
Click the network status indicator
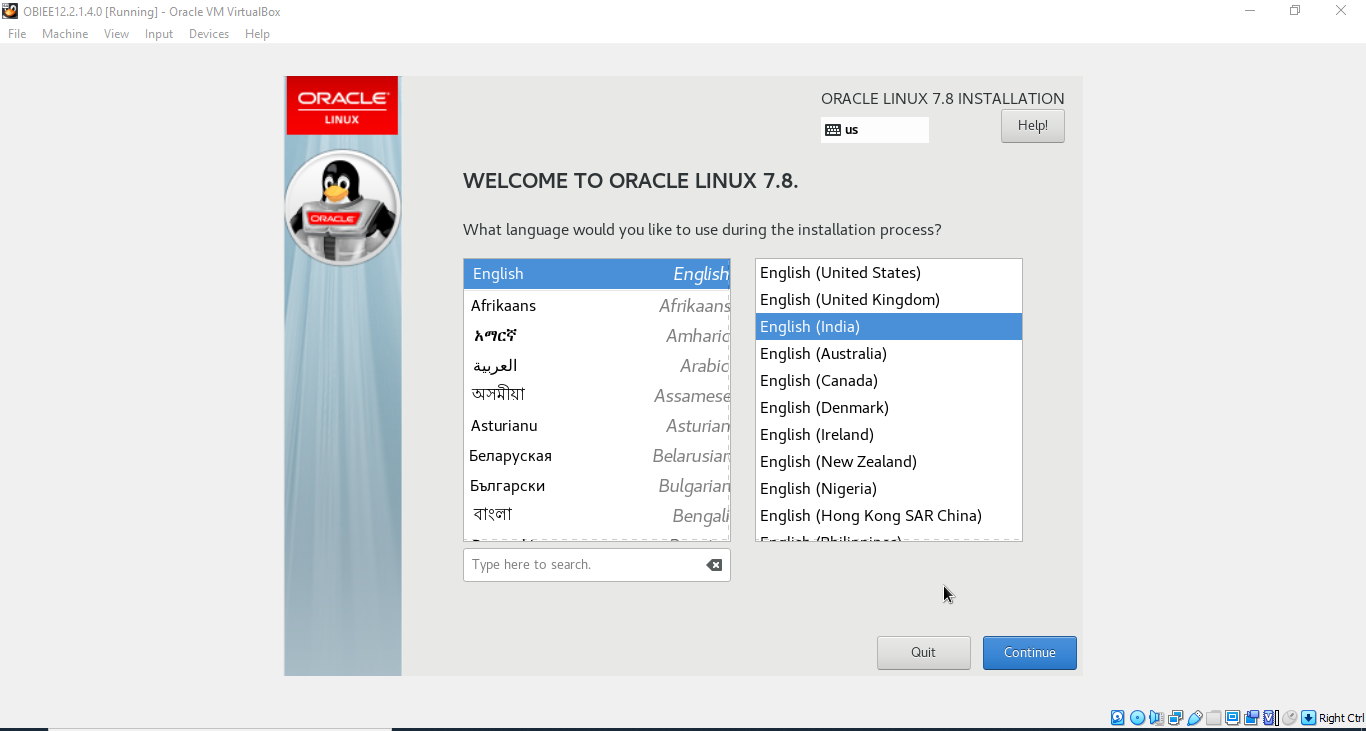point(1176,717)
